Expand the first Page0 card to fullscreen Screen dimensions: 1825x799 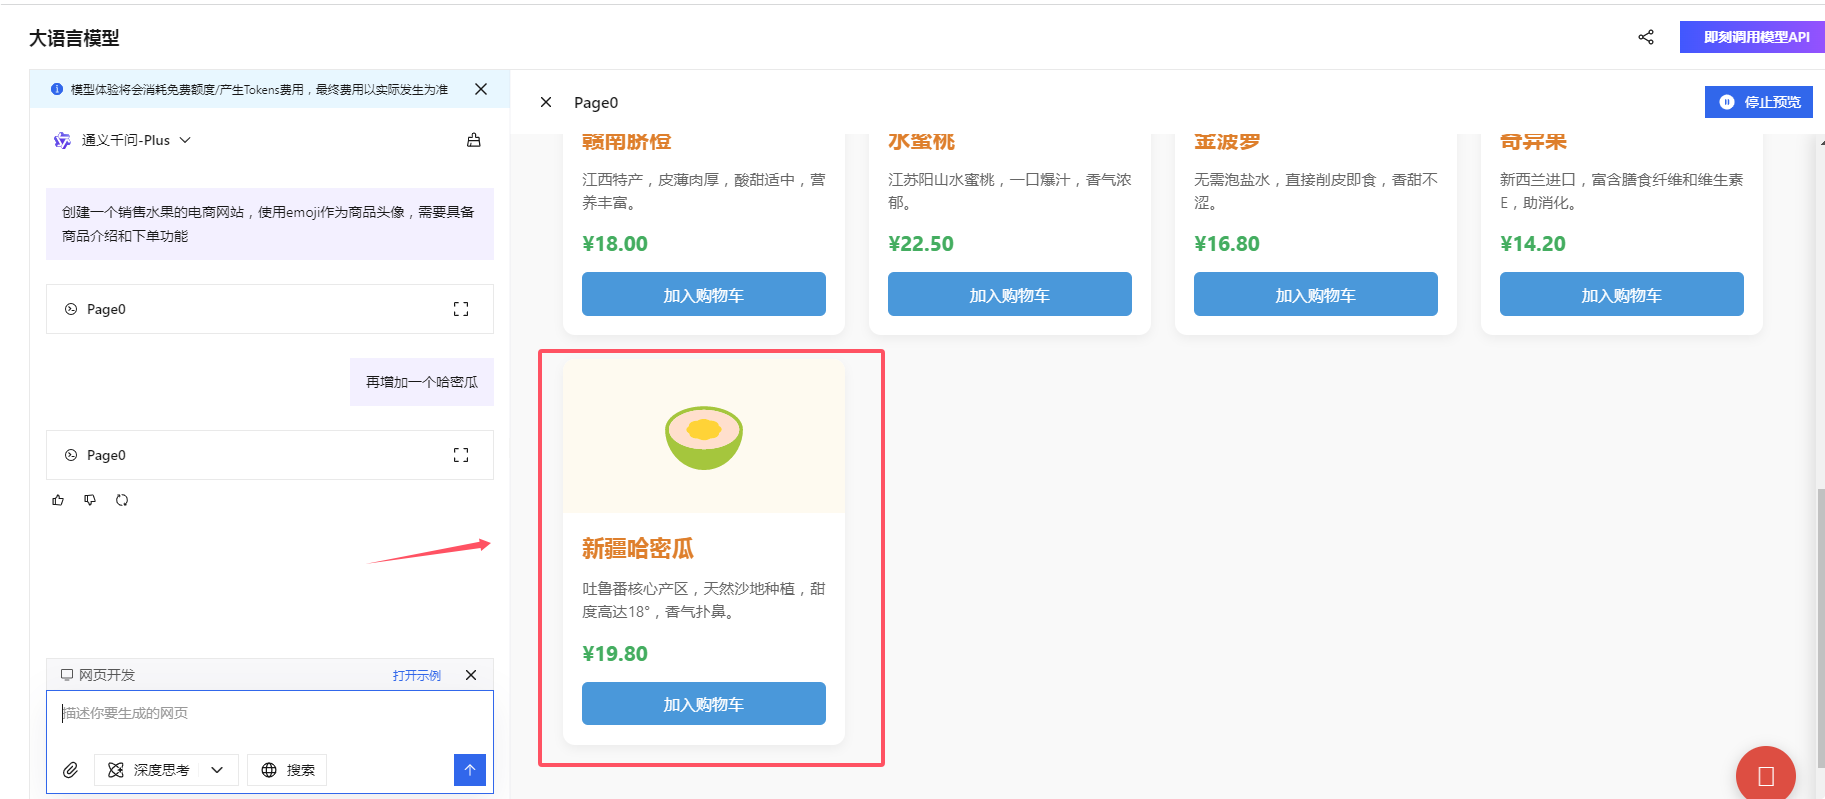pos(460,308)
